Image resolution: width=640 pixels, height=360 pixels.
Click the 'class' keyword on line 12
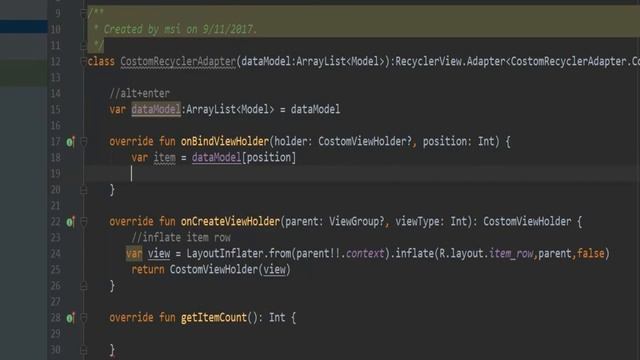click(101, 62)
